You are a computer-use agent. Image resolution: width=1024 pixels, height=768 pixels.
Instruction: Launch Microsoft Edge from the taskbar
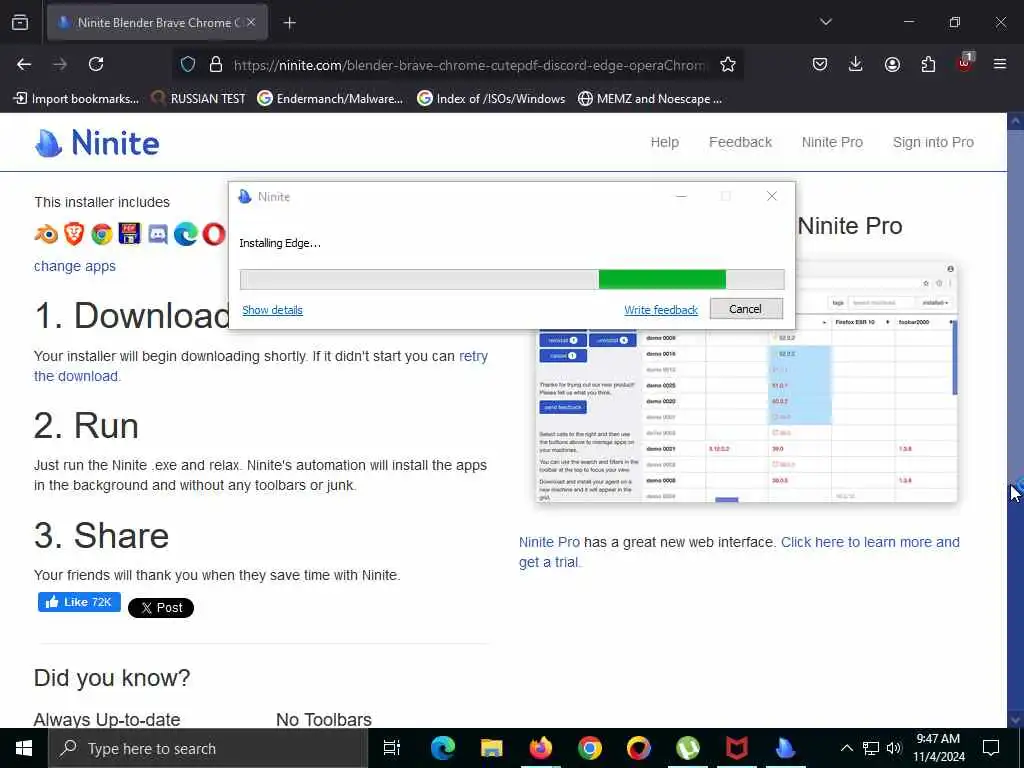coord(442,748)
